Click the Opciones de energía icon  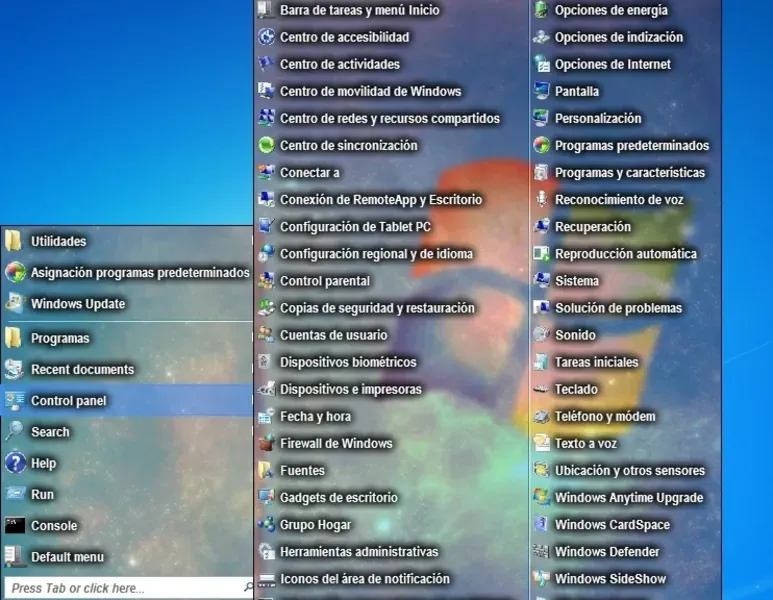coord(541,10)
